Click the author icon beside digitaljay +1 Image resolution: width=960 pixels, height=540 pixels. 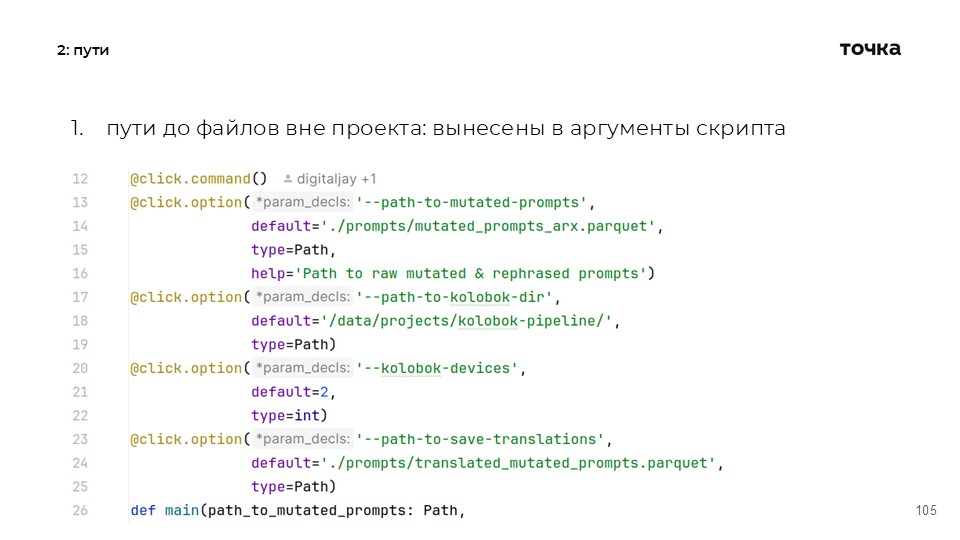[x=287, y=179]
